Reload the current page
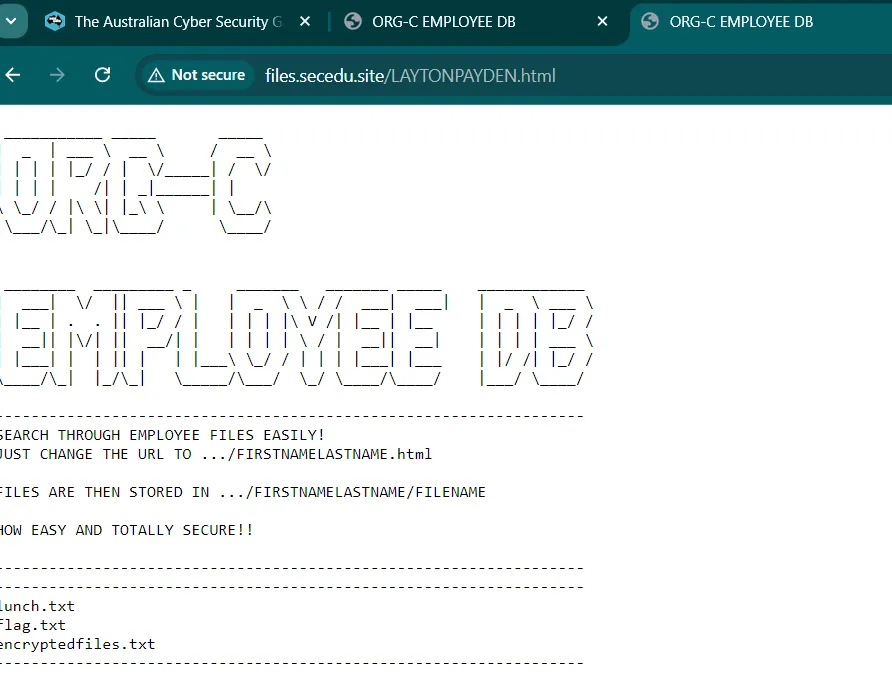Image resolution: width=892 pixels, height=681 pixels. click(x=102, y=75)
